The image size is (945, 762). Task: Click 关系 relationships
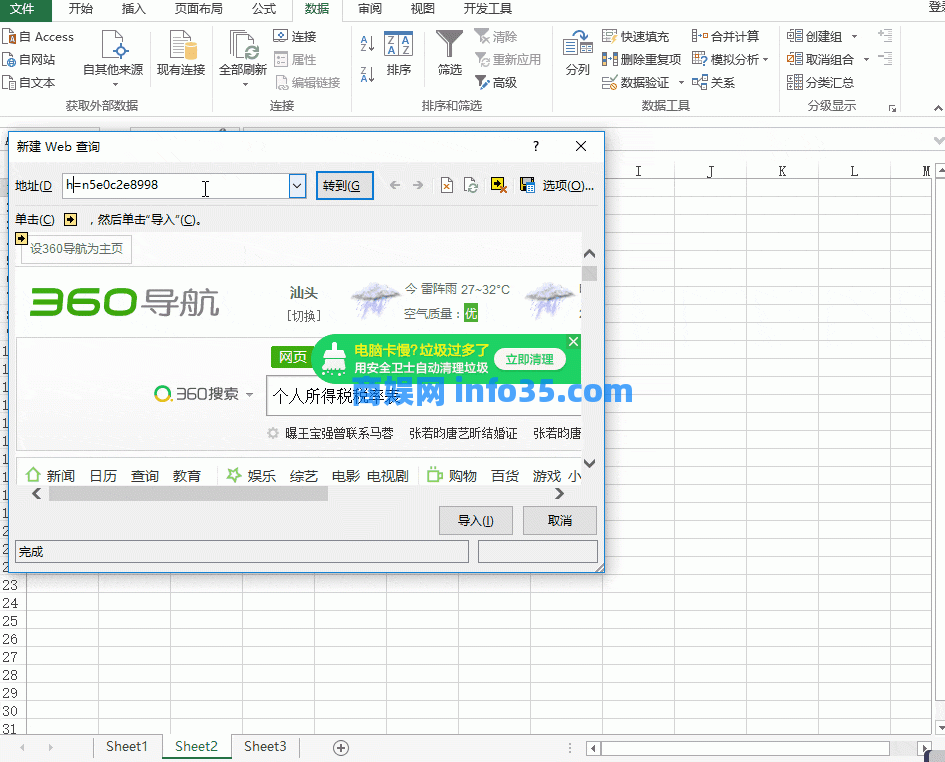pyautogui.click(x=713, y=82)
